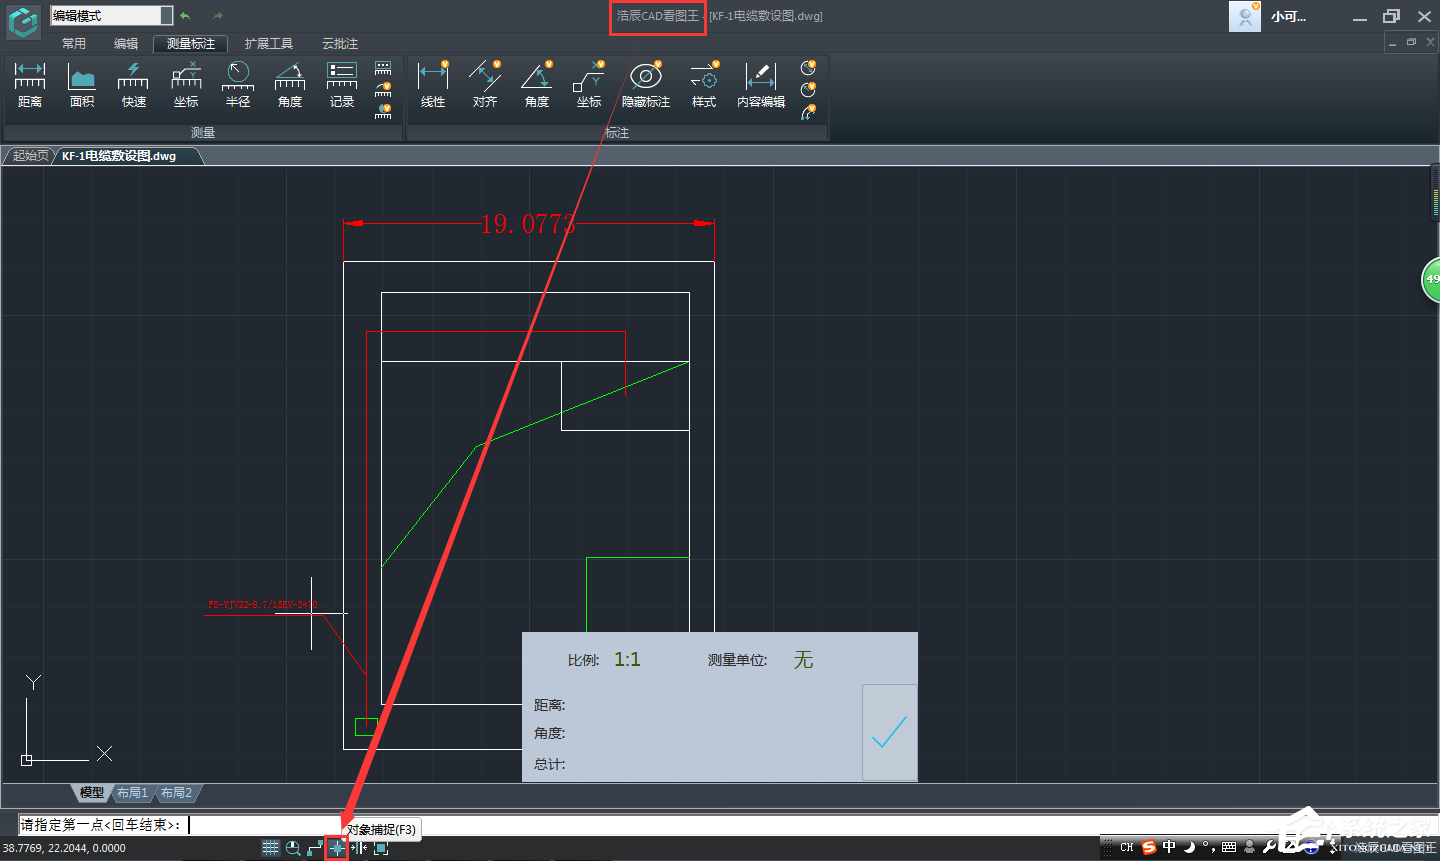Screen dimensions: 1440x861
Task: Click the CH language indicator
Action: pos(1127,847)
